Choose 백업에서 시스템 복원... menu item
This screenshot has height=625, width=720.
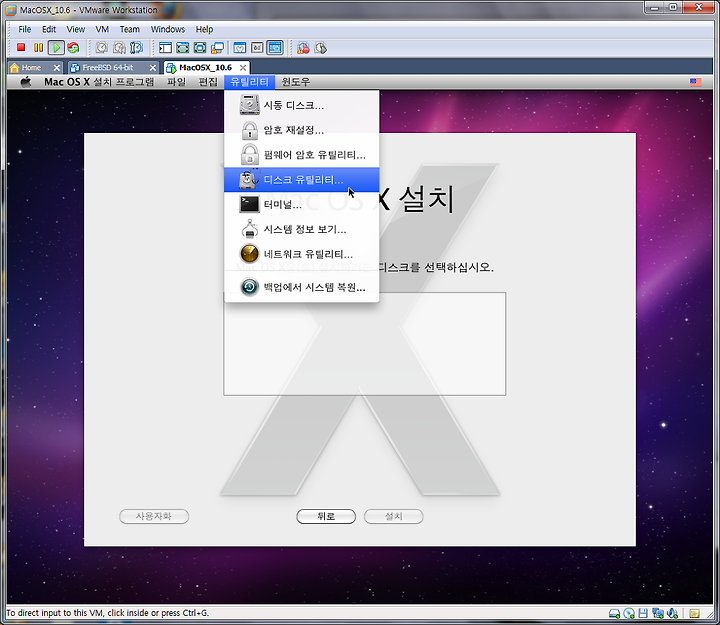coord(302,287)
